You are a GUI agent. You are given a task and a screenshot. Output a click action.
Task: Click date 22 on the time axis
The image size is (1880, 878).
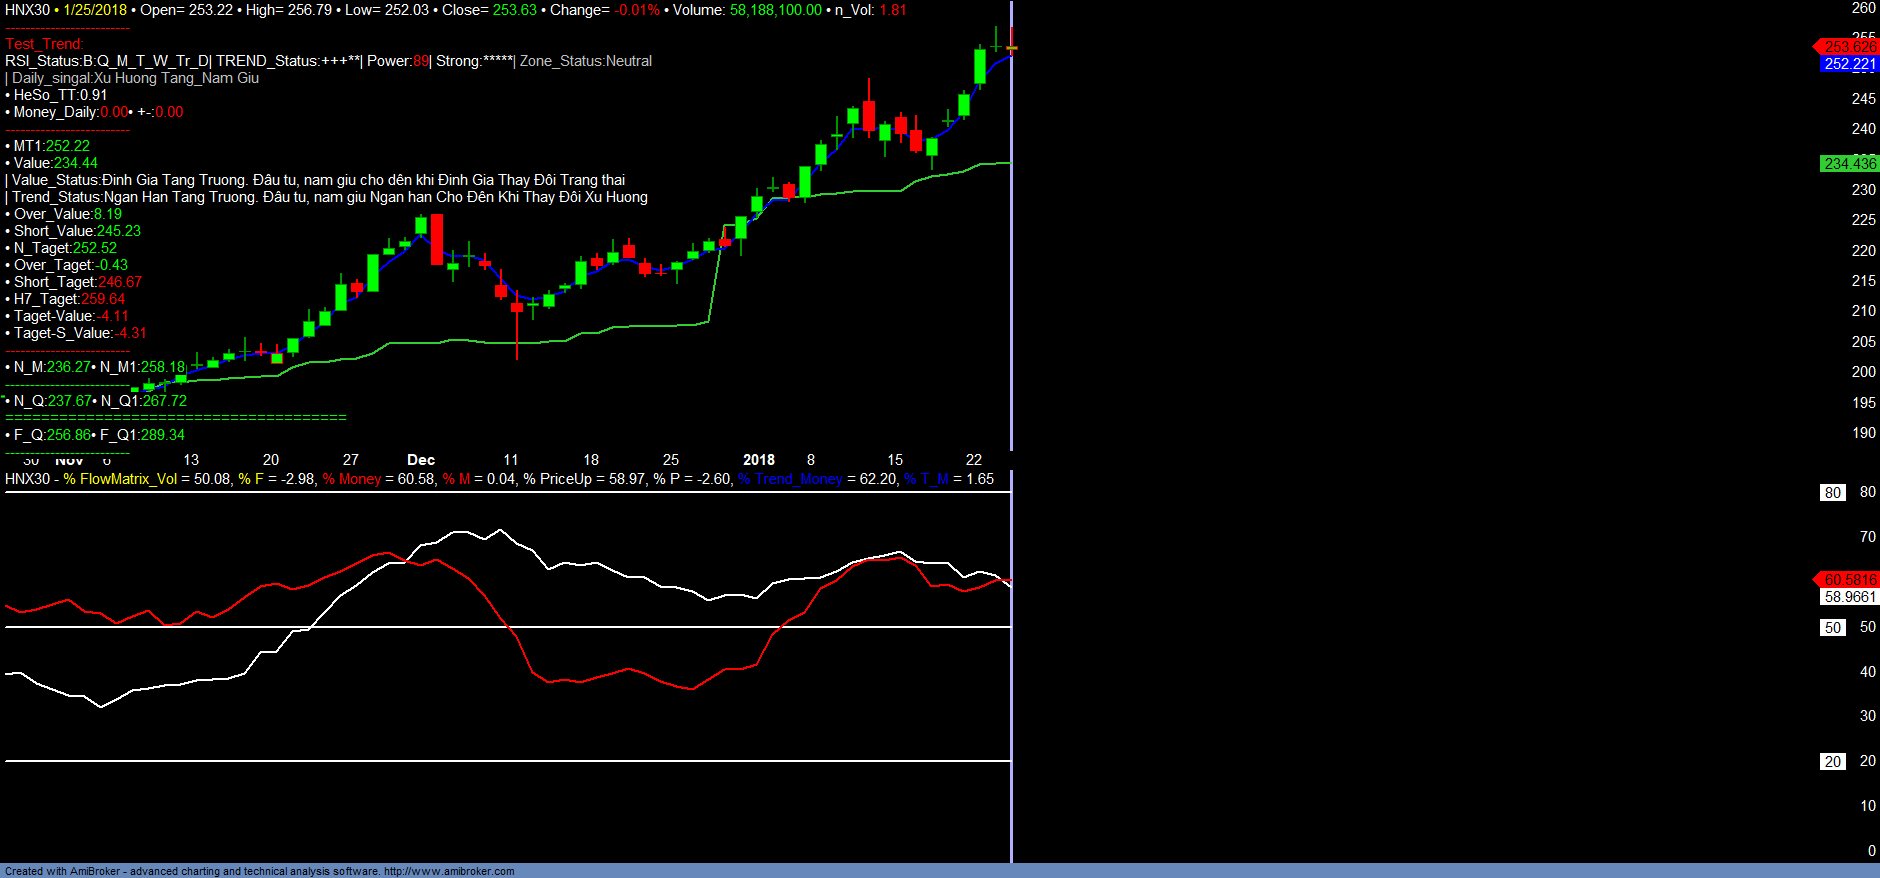(973, 460)
